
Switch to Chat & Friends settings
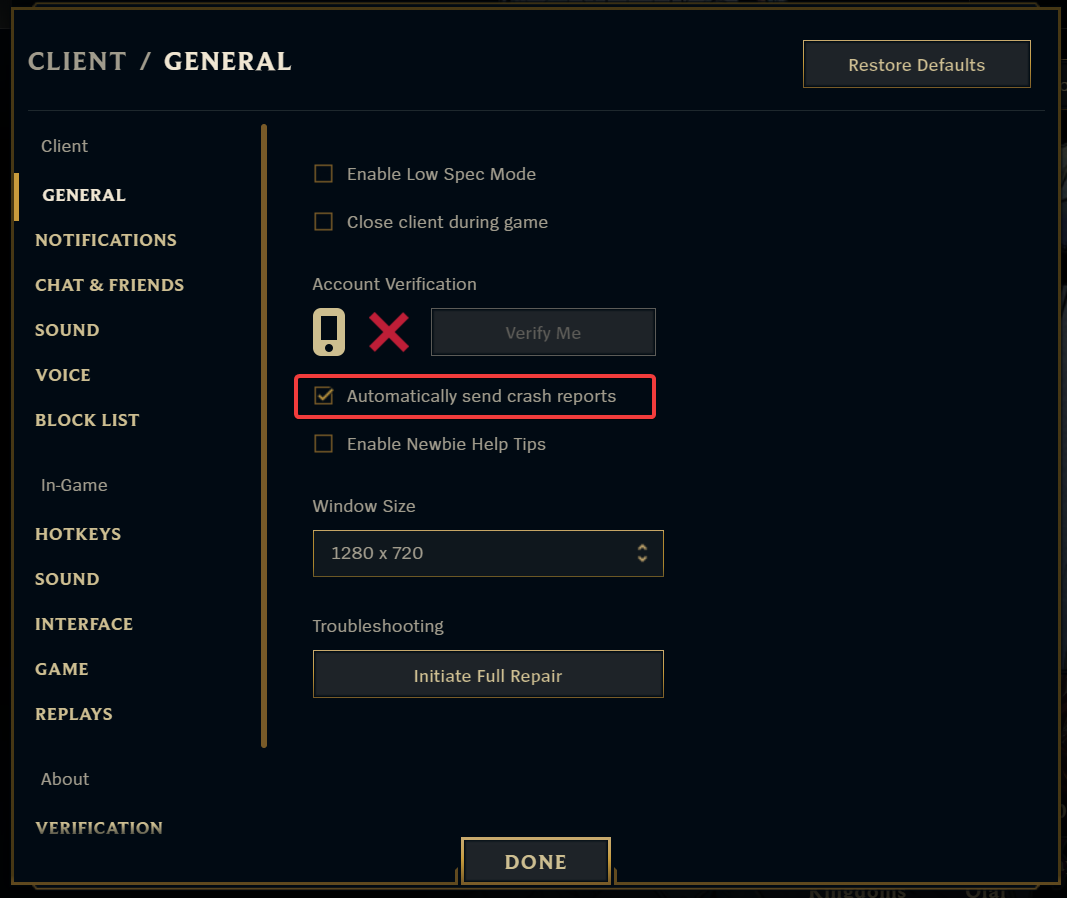[x=110, y=285]
